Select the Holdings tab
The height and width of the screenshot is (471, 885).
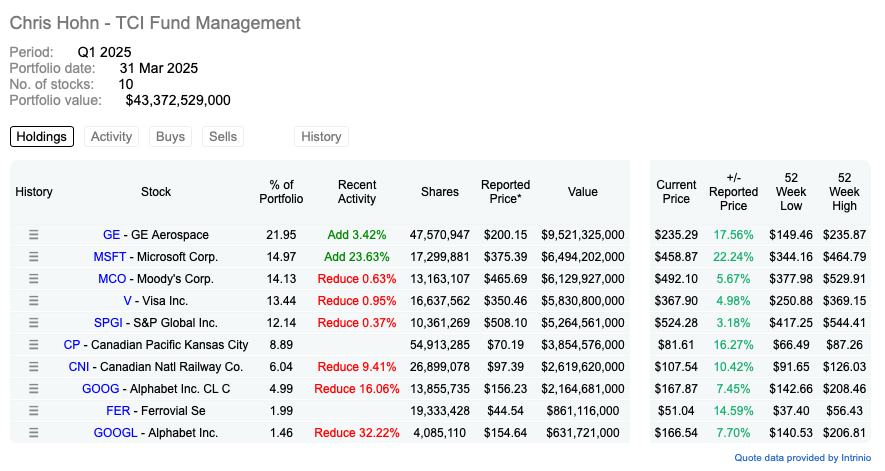tap(42, 137)
